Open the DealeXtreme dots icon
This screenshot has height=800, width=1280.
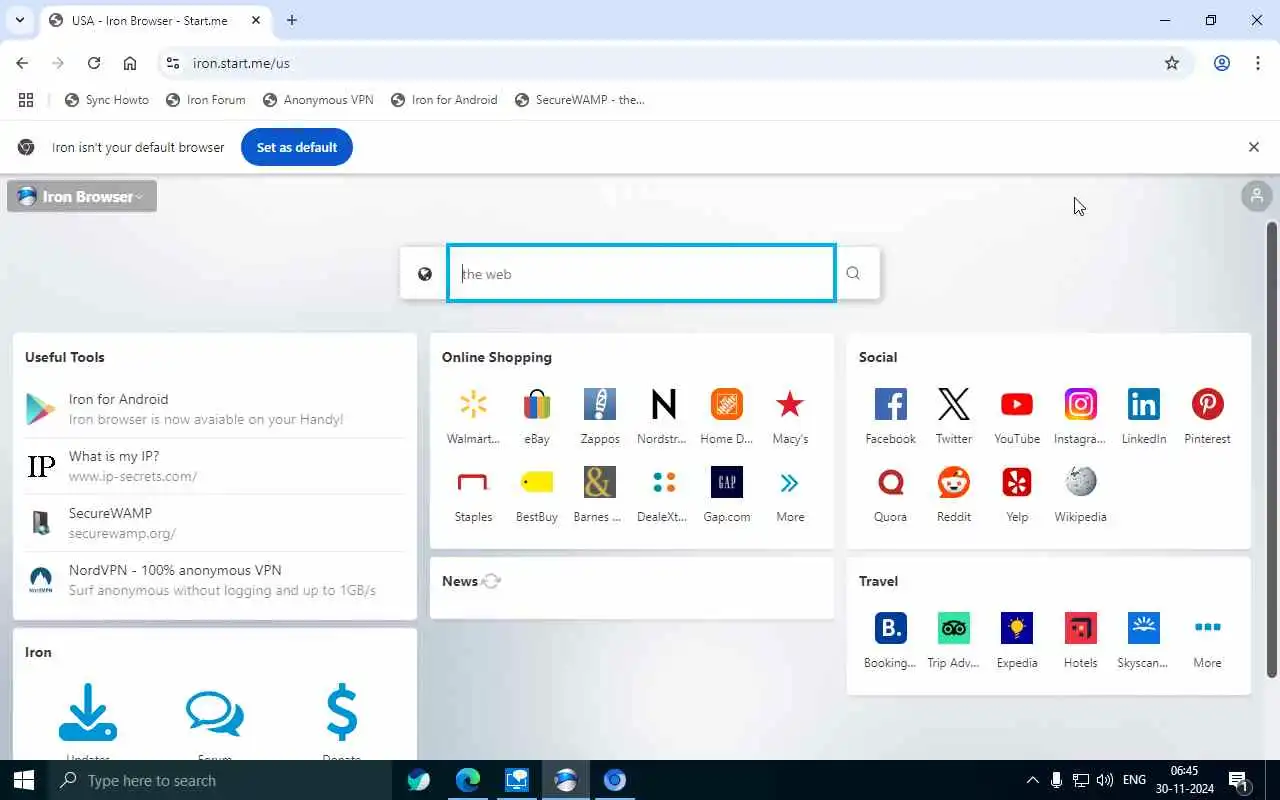[664, 482]
